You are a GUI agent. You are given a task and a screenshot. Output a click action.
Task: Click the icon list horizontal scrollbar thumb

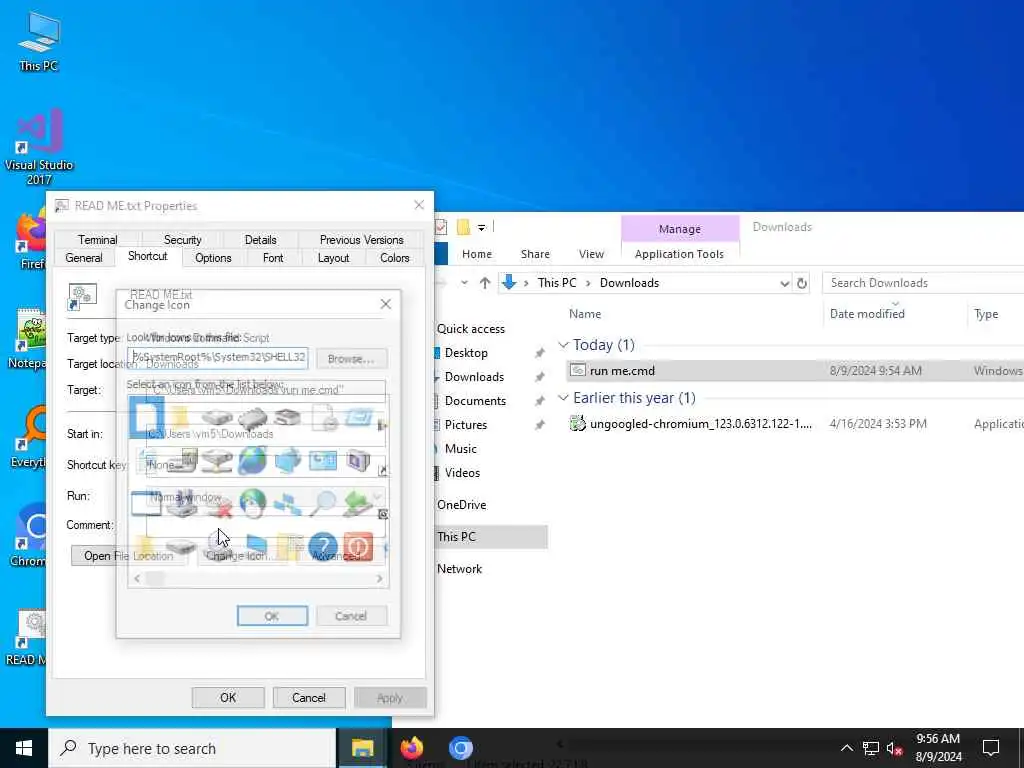coord(155,579)
